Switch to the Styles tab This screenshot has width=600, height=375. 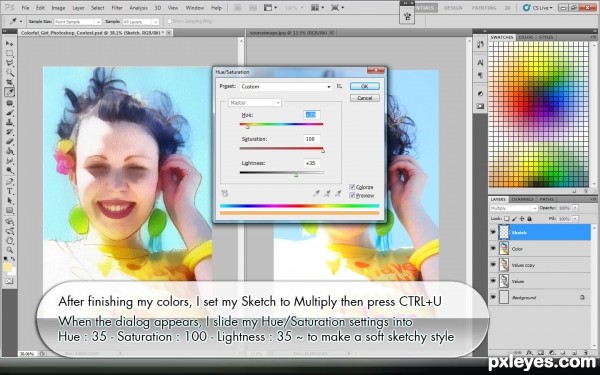click(x=546, y=37)
